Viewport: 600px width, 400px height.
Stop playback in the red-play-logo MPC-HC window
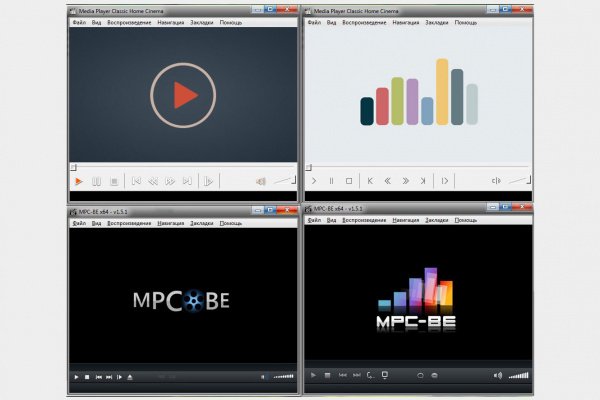pyautogui.click(x=114, y=181)
